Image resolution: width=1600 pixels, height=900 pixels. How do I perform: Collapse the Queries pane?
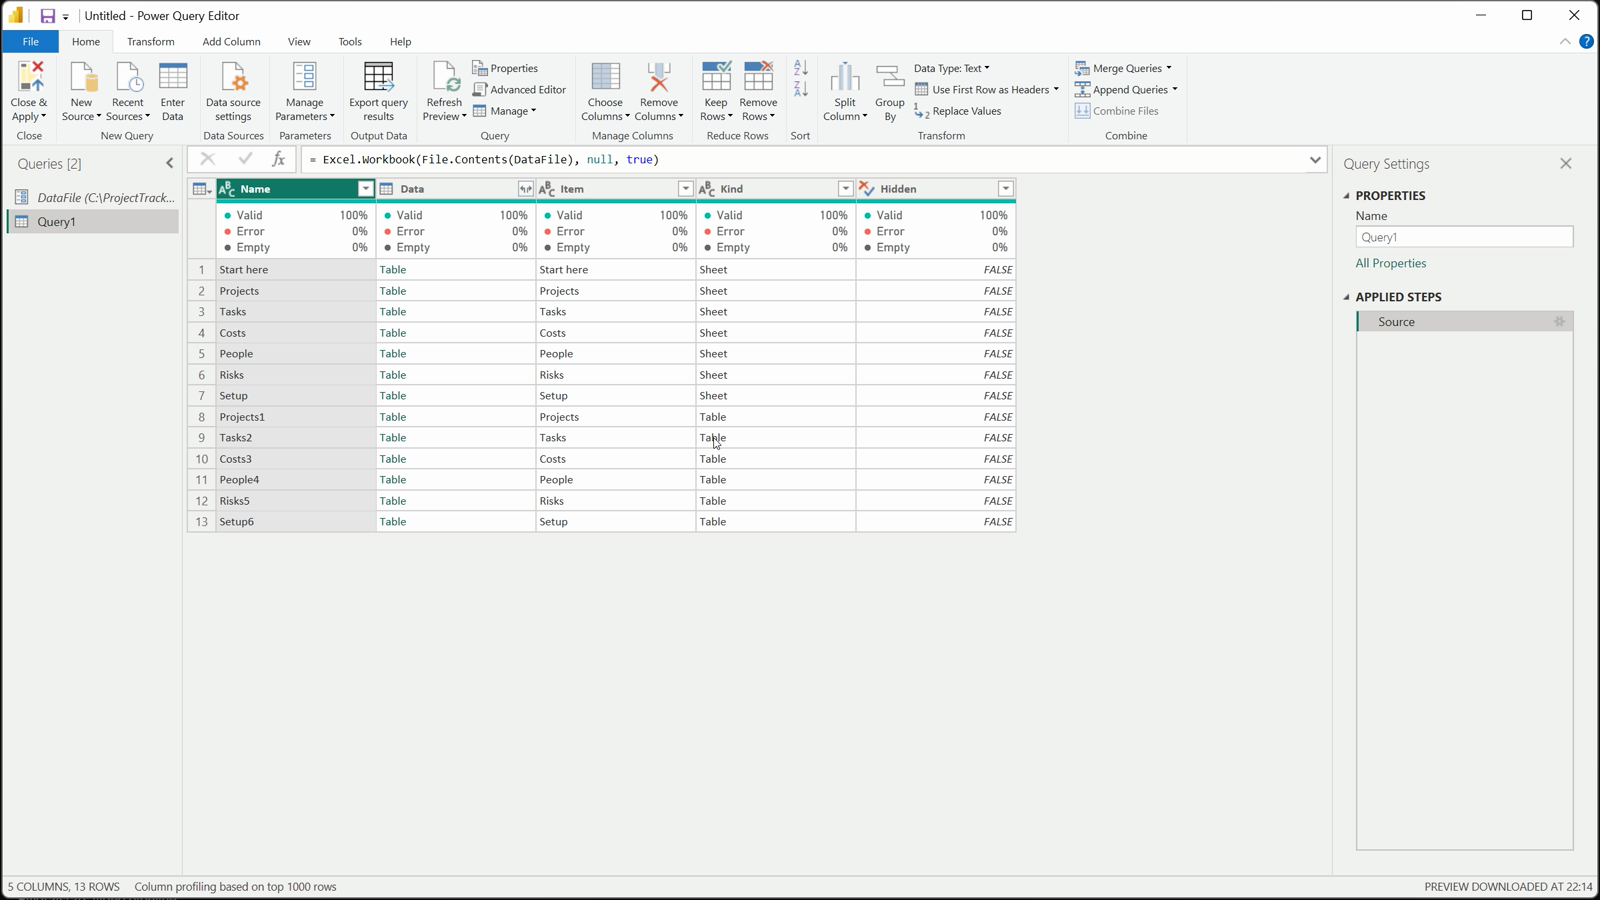[169, 163]
